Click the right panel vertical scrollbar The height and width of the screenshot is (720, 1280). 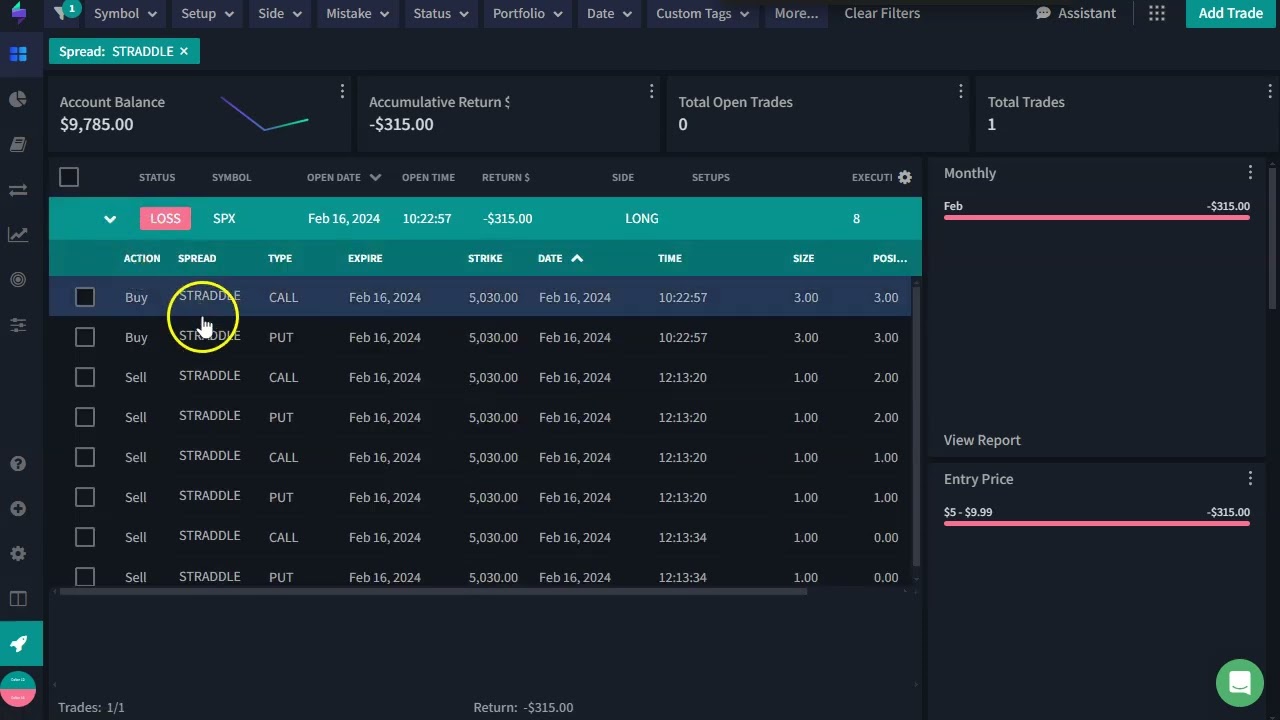(1273, 237)
